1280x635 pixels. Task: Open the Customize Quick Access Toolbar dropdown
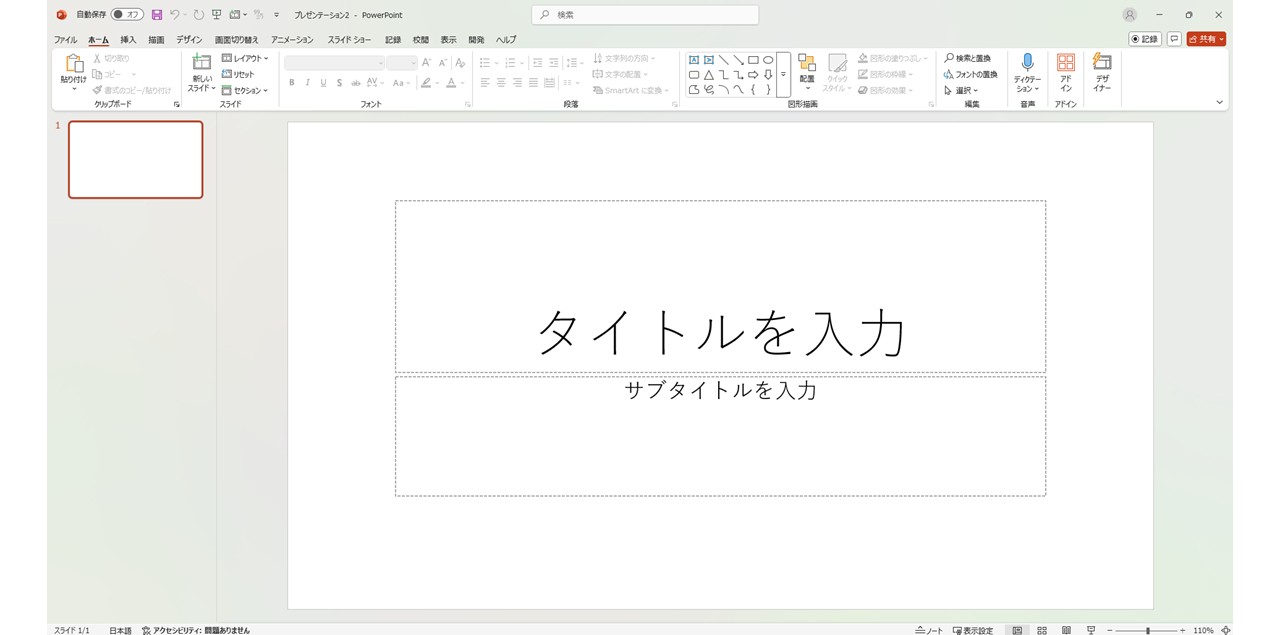click(277, 15)
